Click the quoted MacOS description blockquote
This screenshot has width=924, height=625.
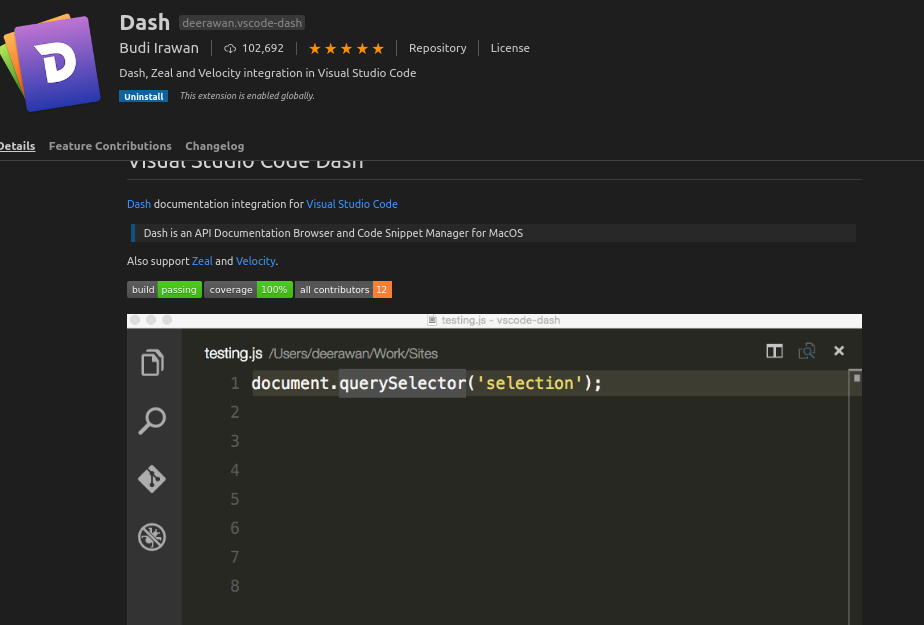pyautogui.click(x=493, y=233)
